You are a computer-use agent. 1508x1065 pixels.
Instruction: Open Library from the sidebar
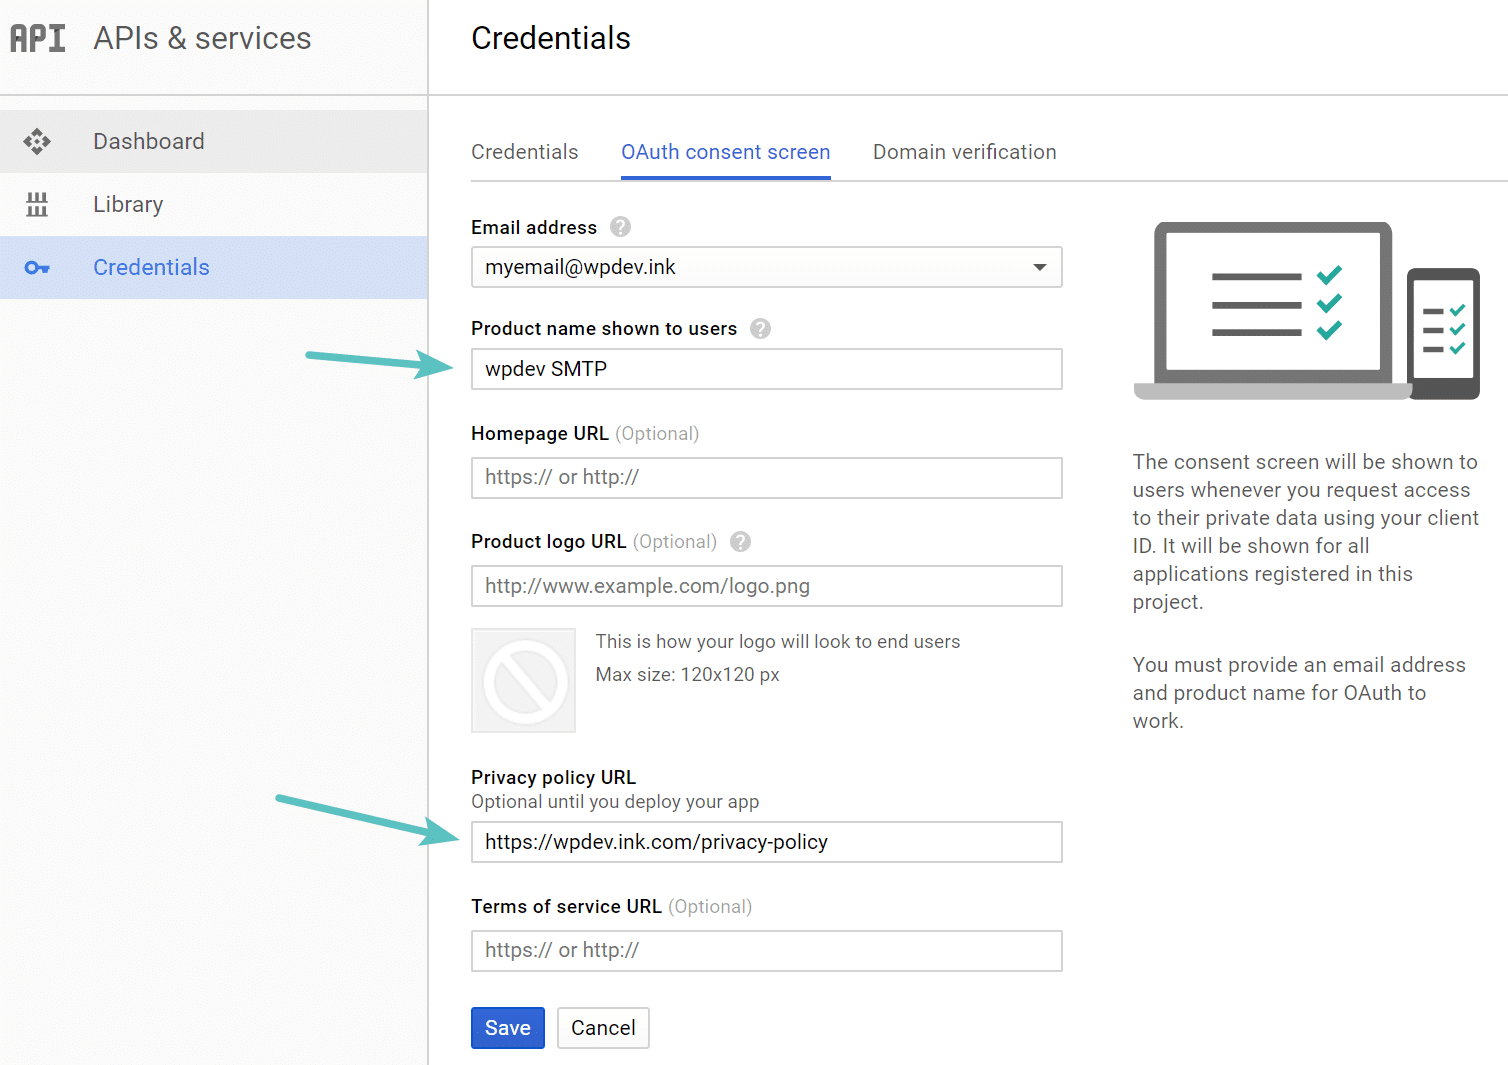(x=127, y=204)
